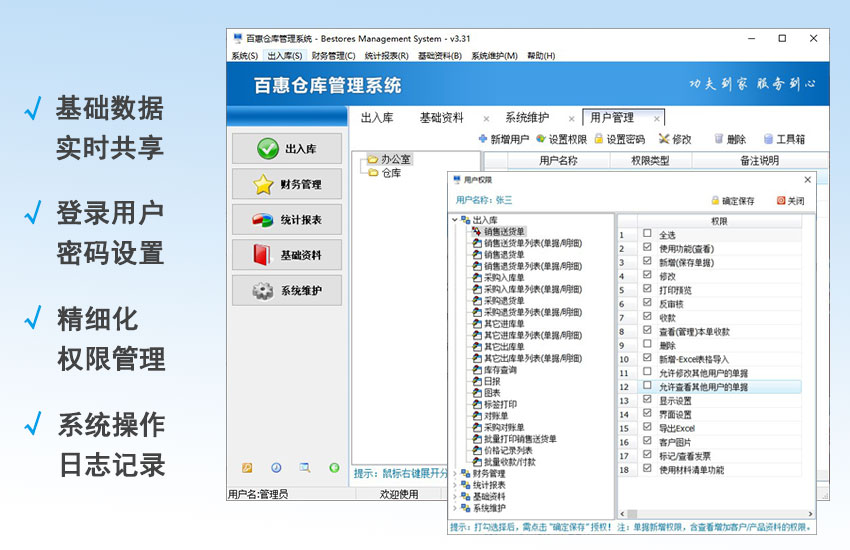850x550 pixels.
Task: Open 设置权限 permission settings in toolbar
Action: [561, 139]
